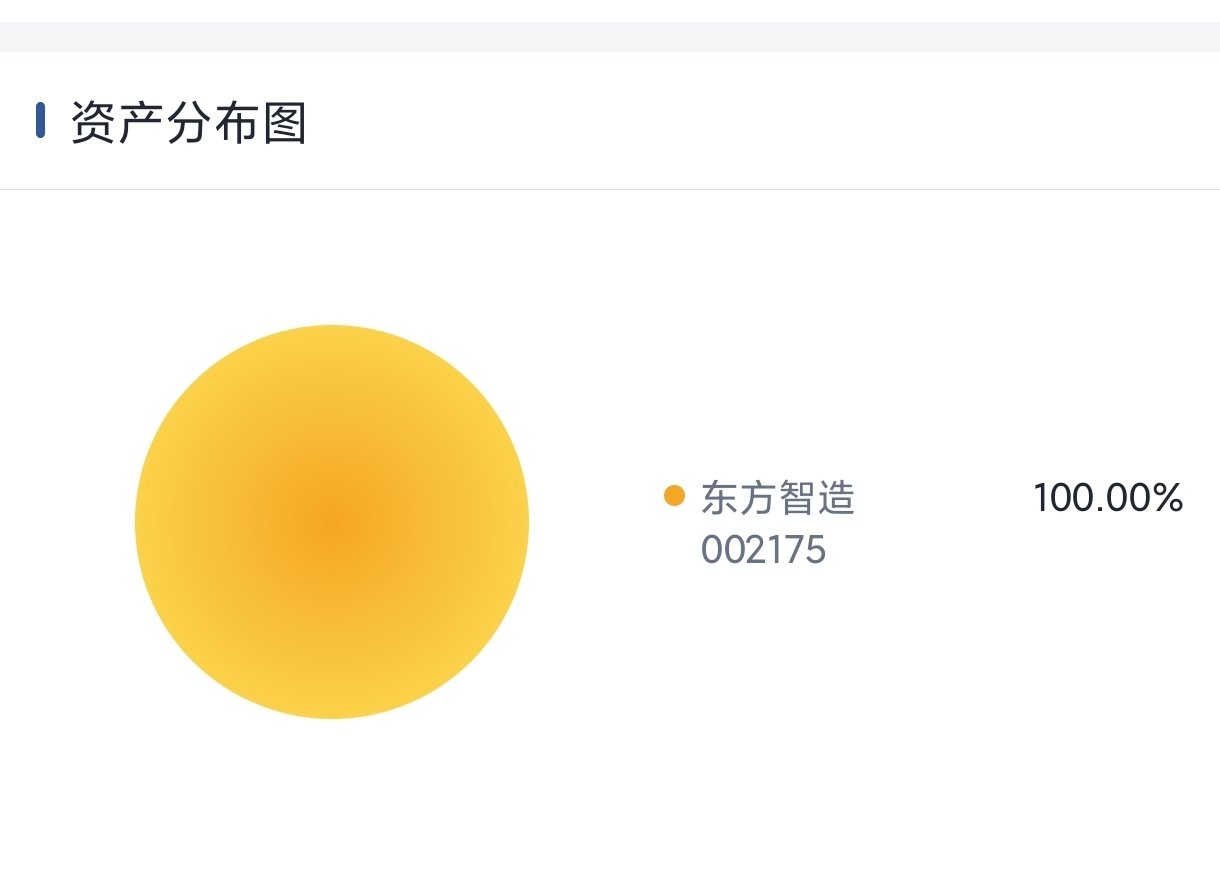1220x881 pixels.
Task: Click the last digit 5 of code 002175
Action: tap(815, 549)
